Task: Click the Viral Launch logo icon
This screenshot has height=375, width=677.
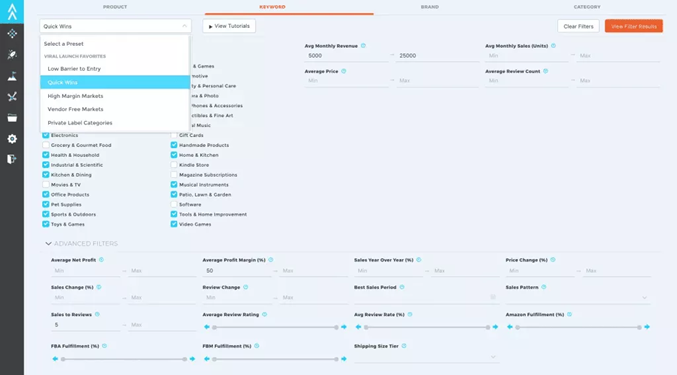Action: tap(12, 12)
